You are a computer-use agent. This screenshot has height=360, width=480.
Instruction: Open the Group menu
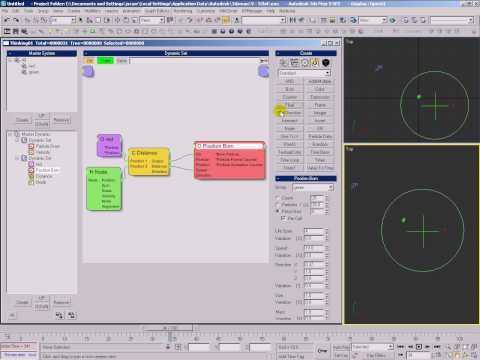click(x=43, y=11)
